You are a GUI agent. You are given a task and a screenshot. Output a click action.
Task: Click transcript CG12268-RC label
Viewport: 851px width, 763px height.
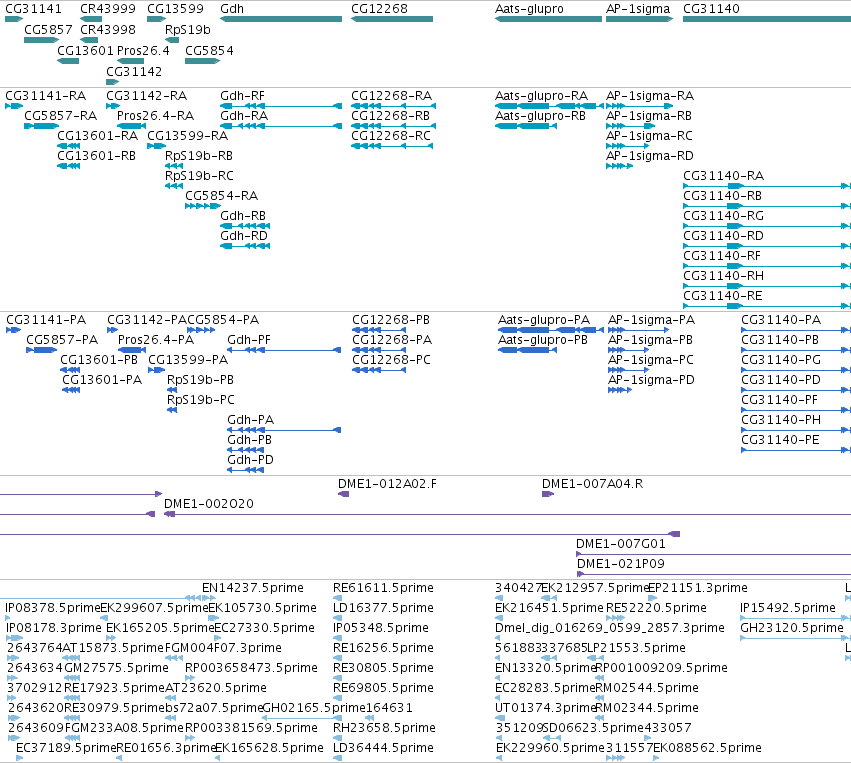391,136
